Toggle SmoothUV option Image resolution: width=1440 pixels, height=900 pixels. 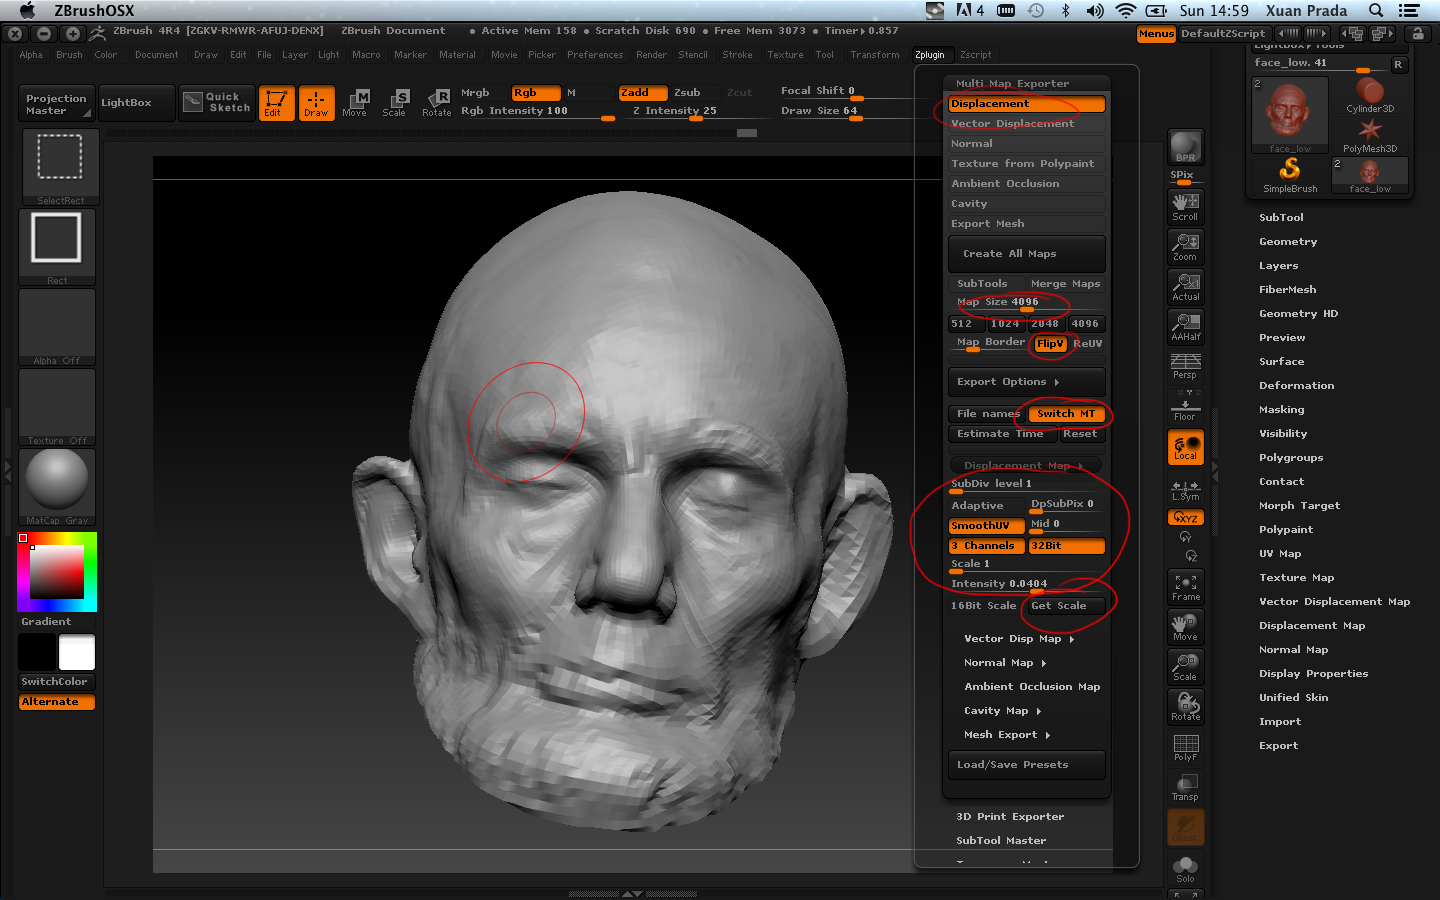pos(986,525)
